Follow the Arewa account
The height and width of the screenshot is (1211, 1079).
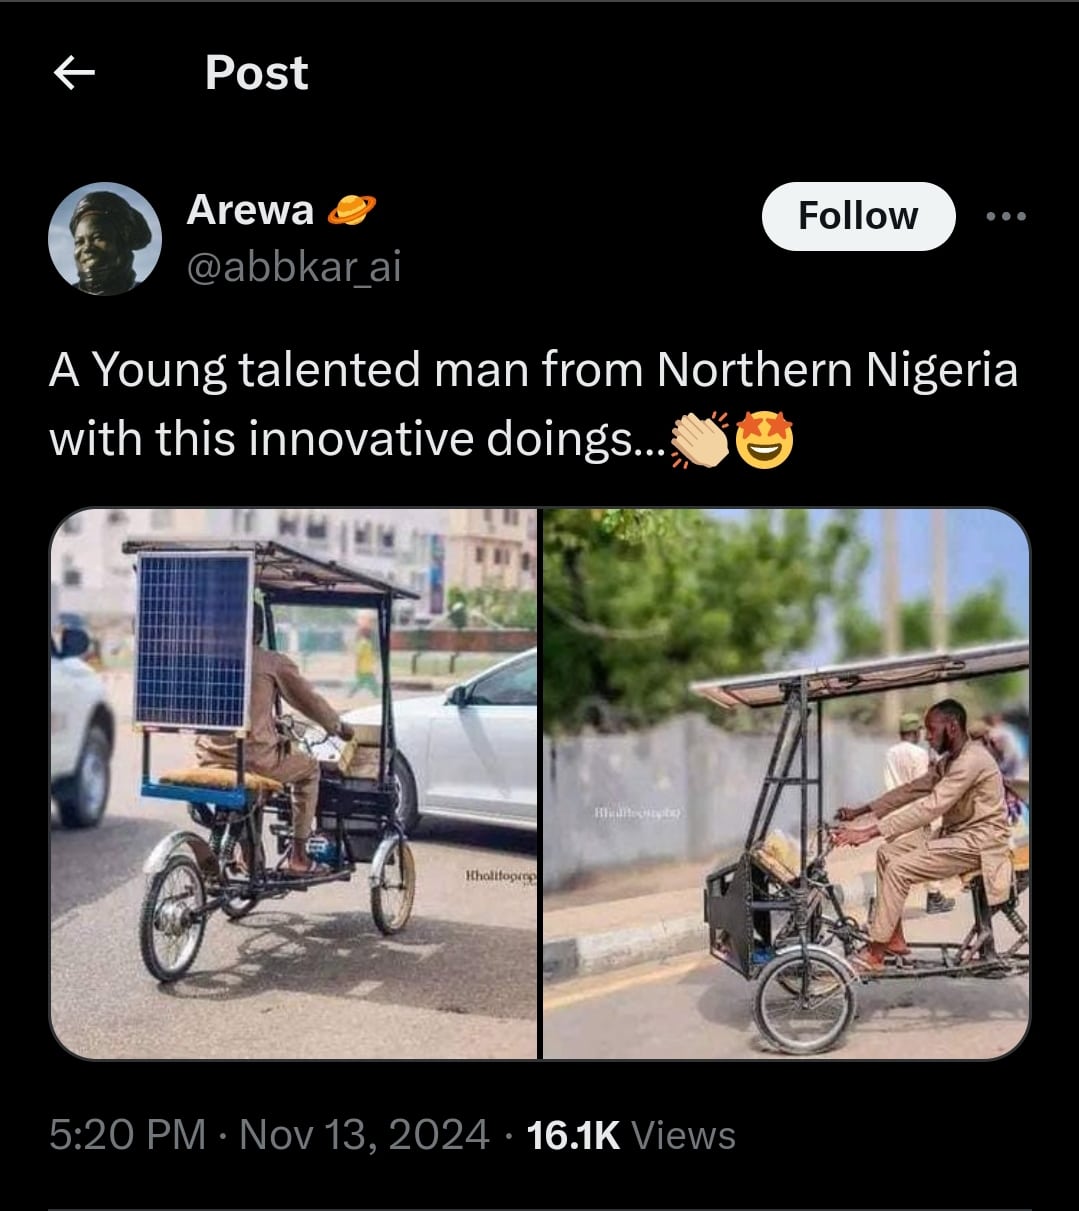pos(858,216)
